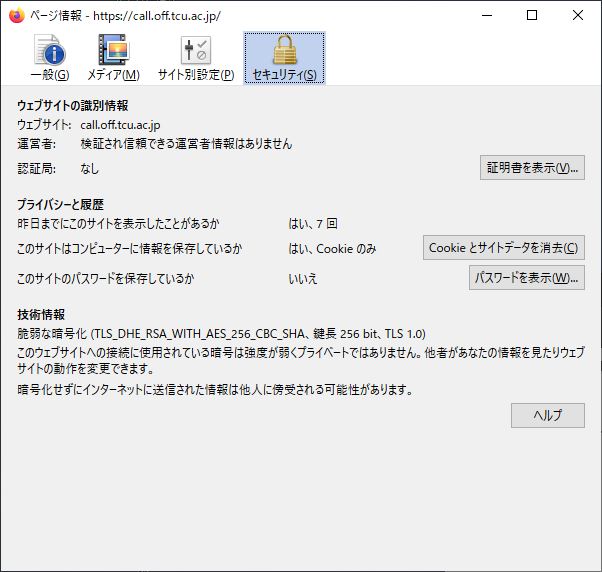Image resolution: width=602 pixels, height=572 pixels.
Task: Click visit count value はい、7 回
Action: click(313, 223)
